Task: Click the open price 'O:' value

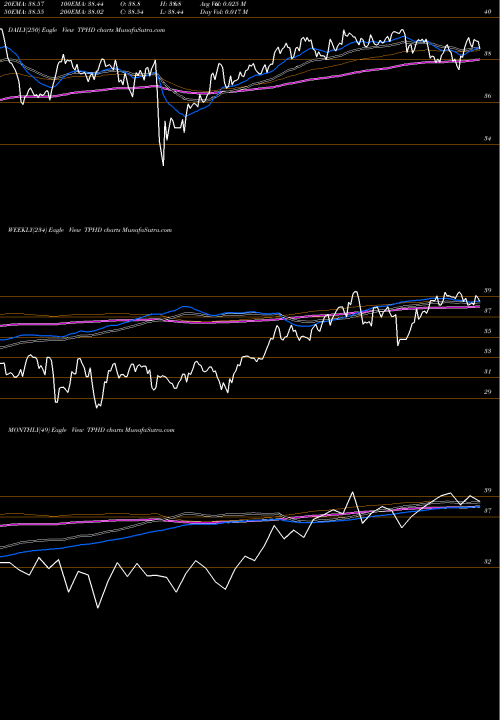Action: tap(129, 4)
